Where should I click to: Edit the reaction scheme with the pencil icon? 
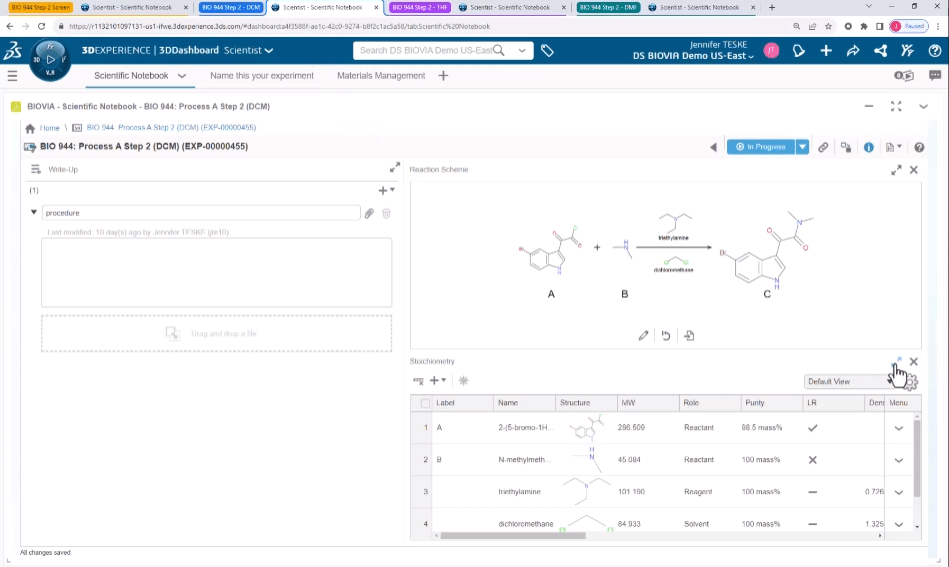click(643, 335)
